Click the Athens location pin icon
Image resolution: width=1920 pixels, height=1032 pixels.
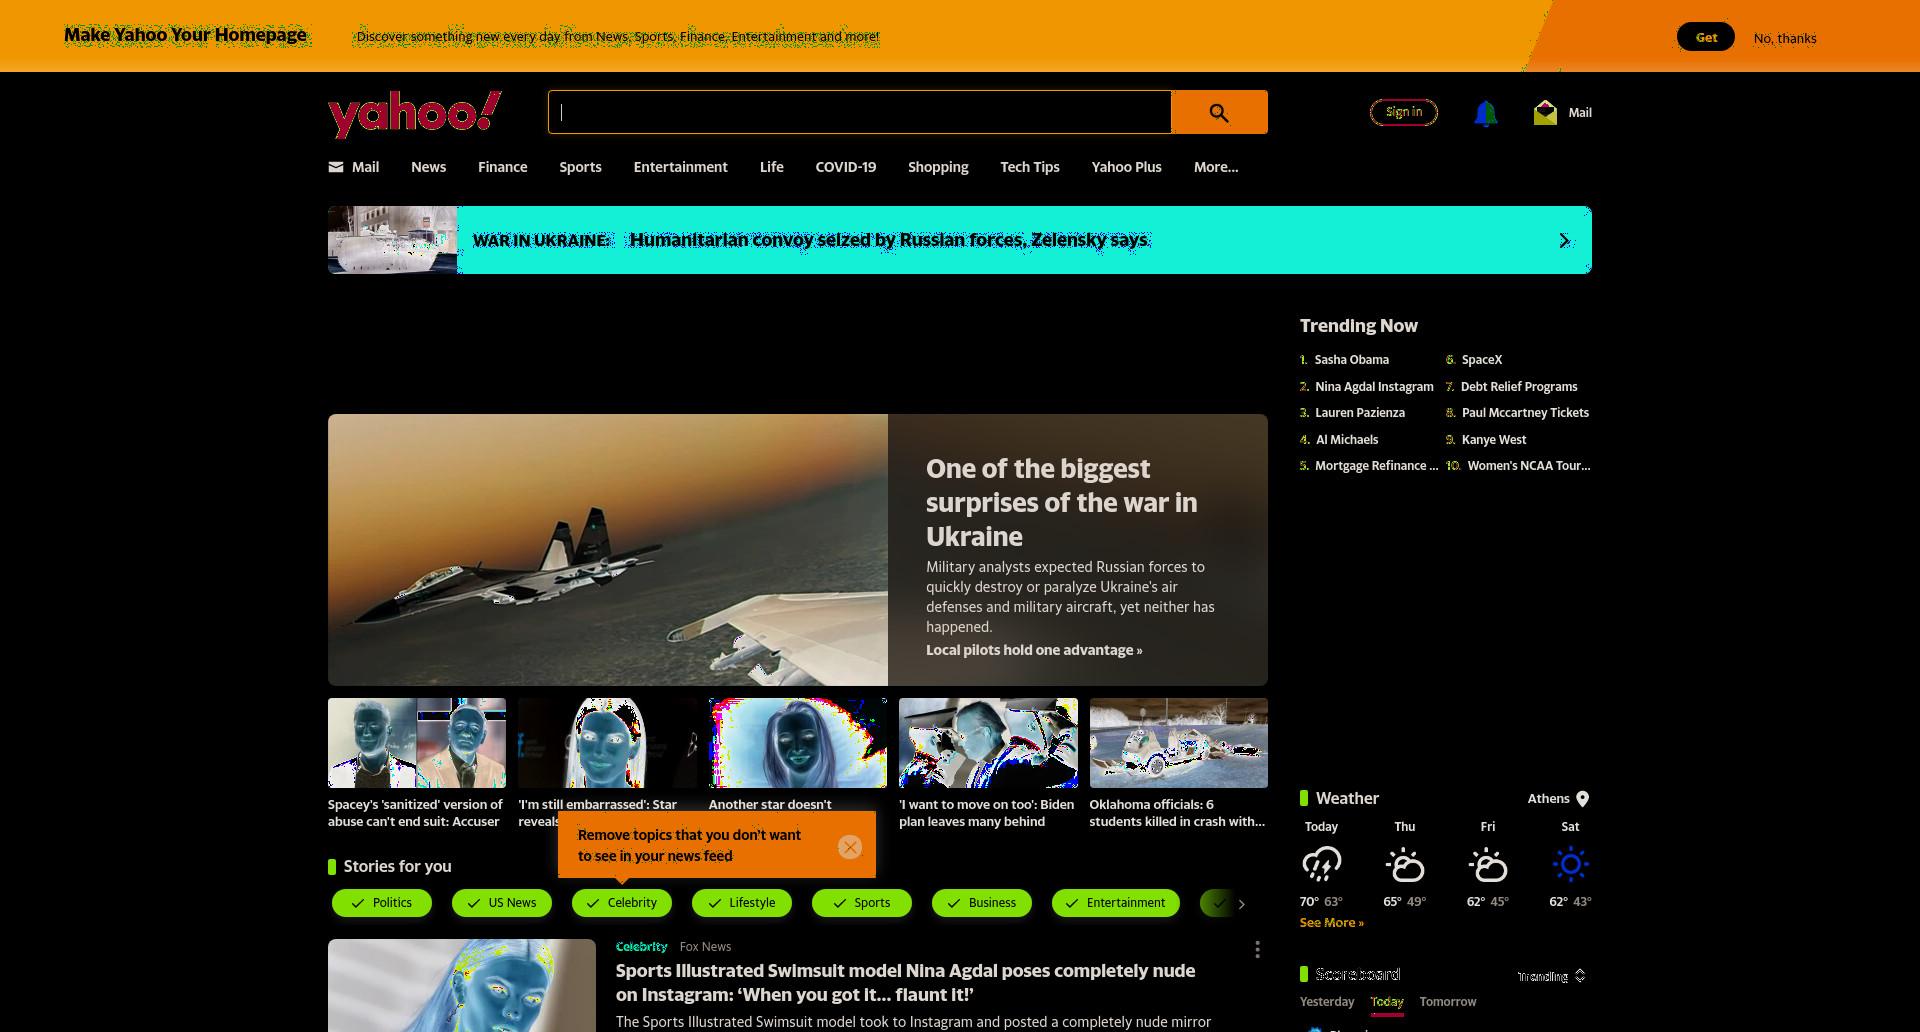point(1582,799)
